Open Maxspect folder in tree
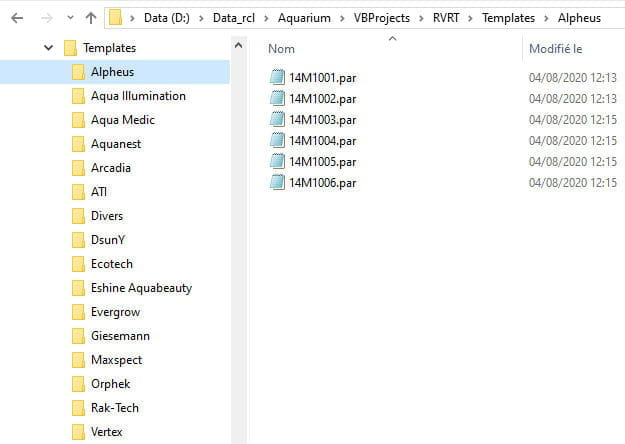The width and height of the screenshot is (625, 444). (116, 360)
